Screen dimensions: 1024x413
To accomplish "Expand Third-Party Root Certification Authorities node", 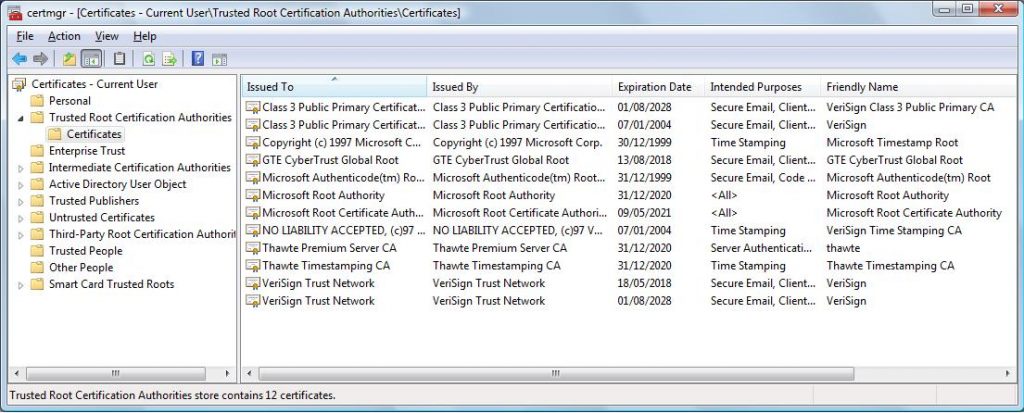I will point(20,235).
